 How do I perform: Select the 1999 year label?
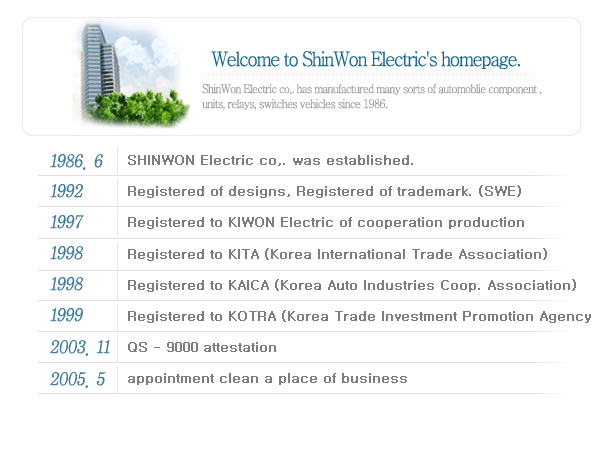click(67, 315)
